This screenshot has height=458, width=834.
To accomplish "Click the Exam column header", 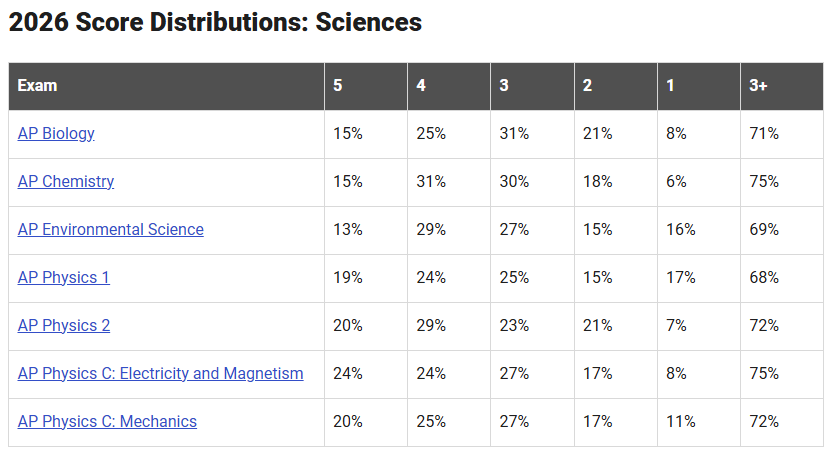I will 166,86.
